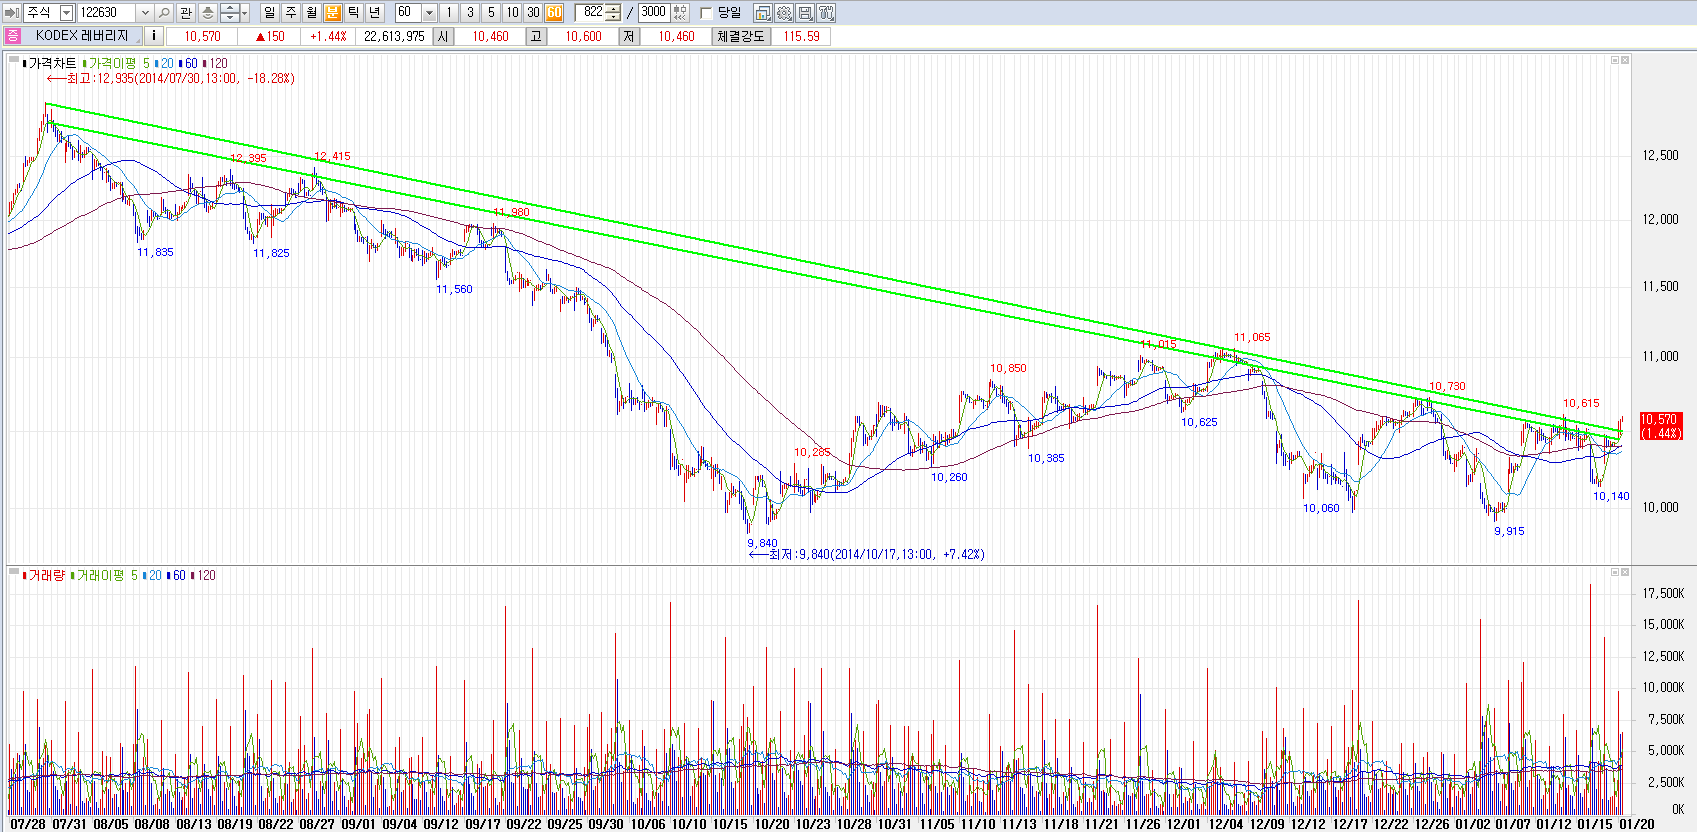Click the candle count field showing 822
This screenshot has width=1697, height=832.
593,13
